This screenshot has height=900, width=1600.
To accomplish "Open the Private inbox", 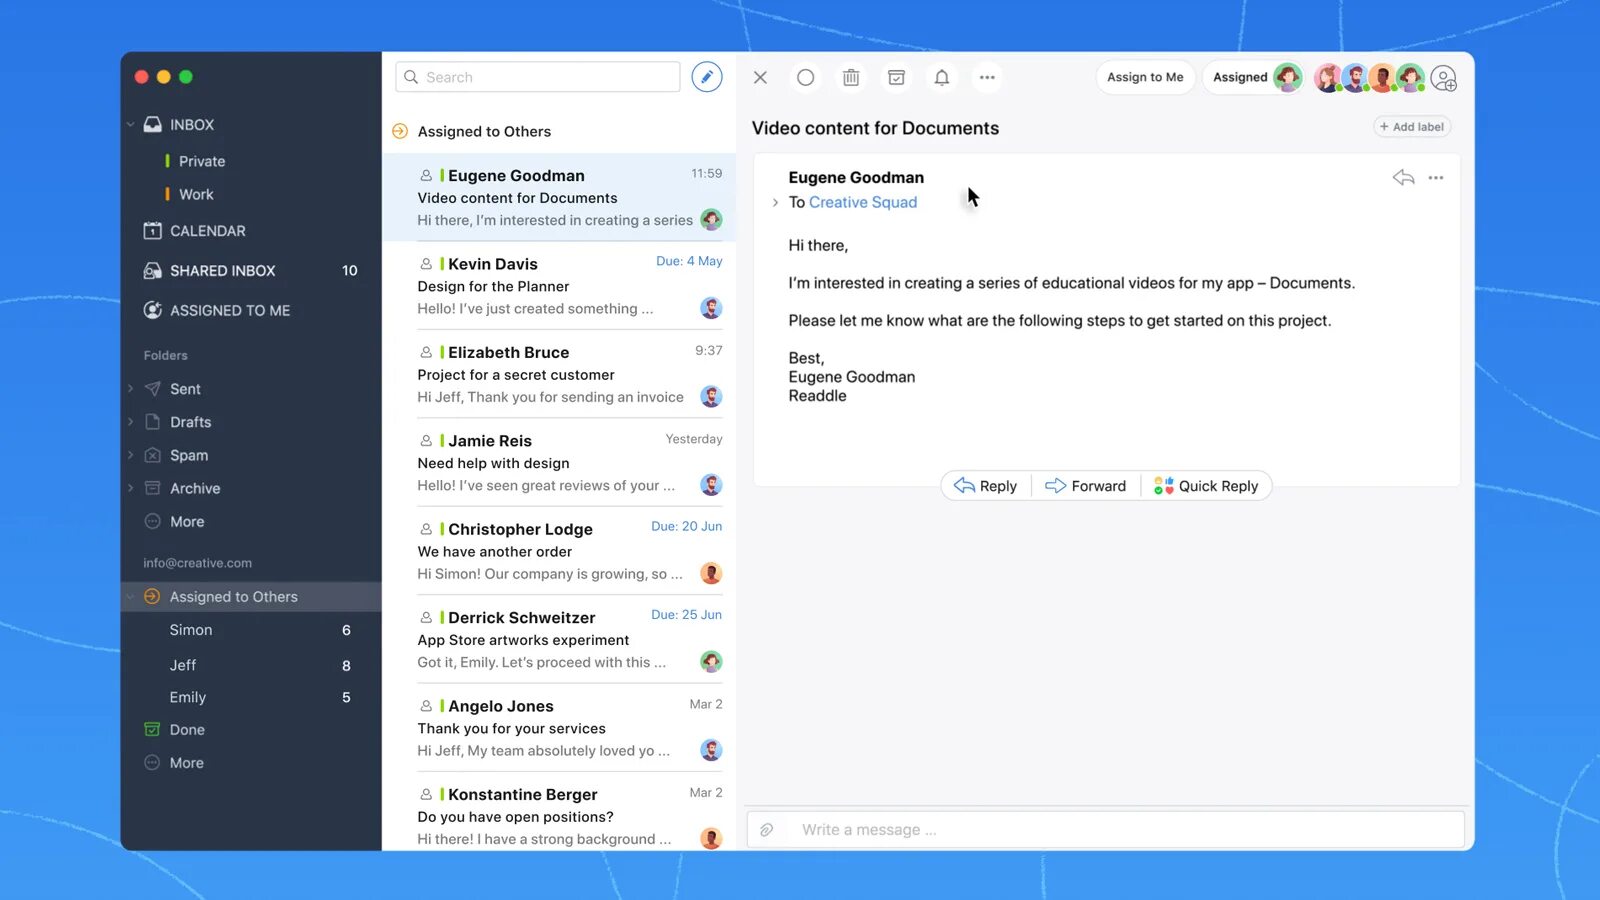I will tap(202, 161).
